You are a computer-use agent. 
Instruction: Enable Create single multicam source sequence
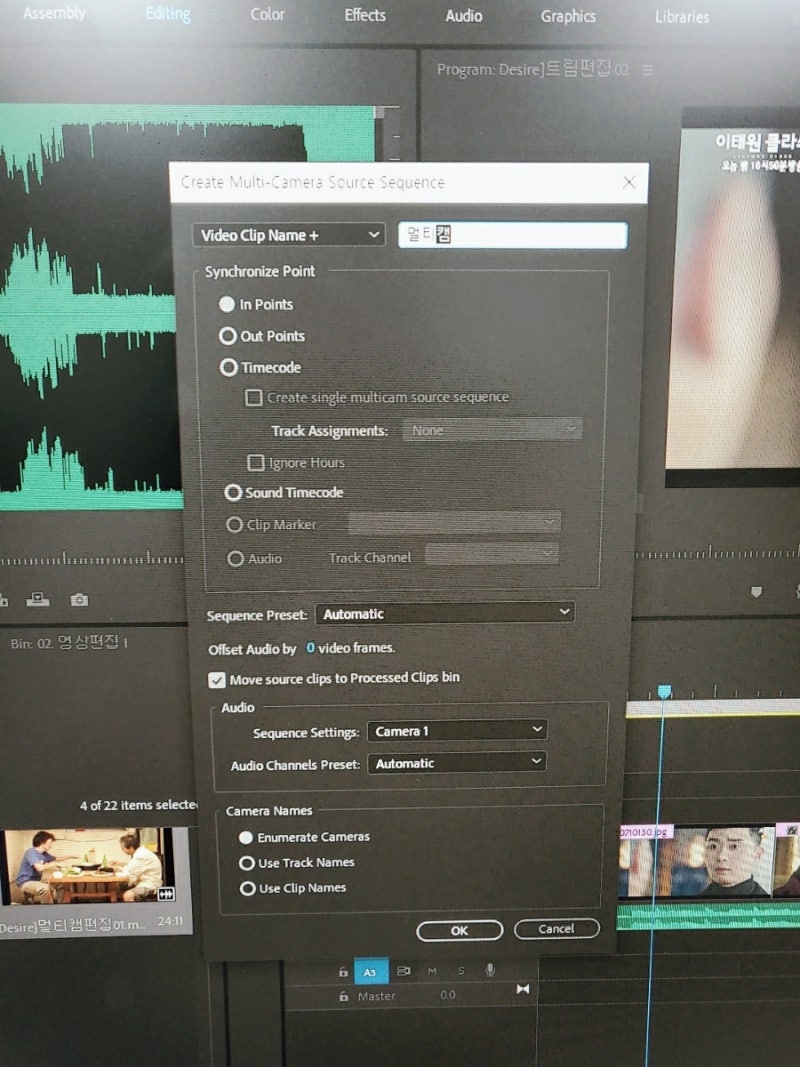click(254, 397)
